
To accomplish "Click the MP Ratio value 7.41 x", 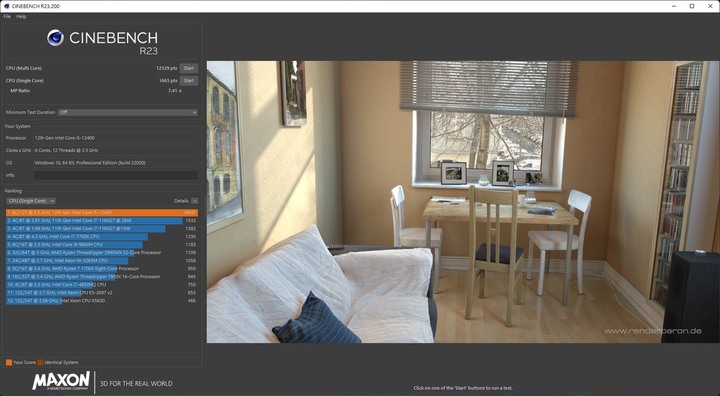I will tap(175, 91).
